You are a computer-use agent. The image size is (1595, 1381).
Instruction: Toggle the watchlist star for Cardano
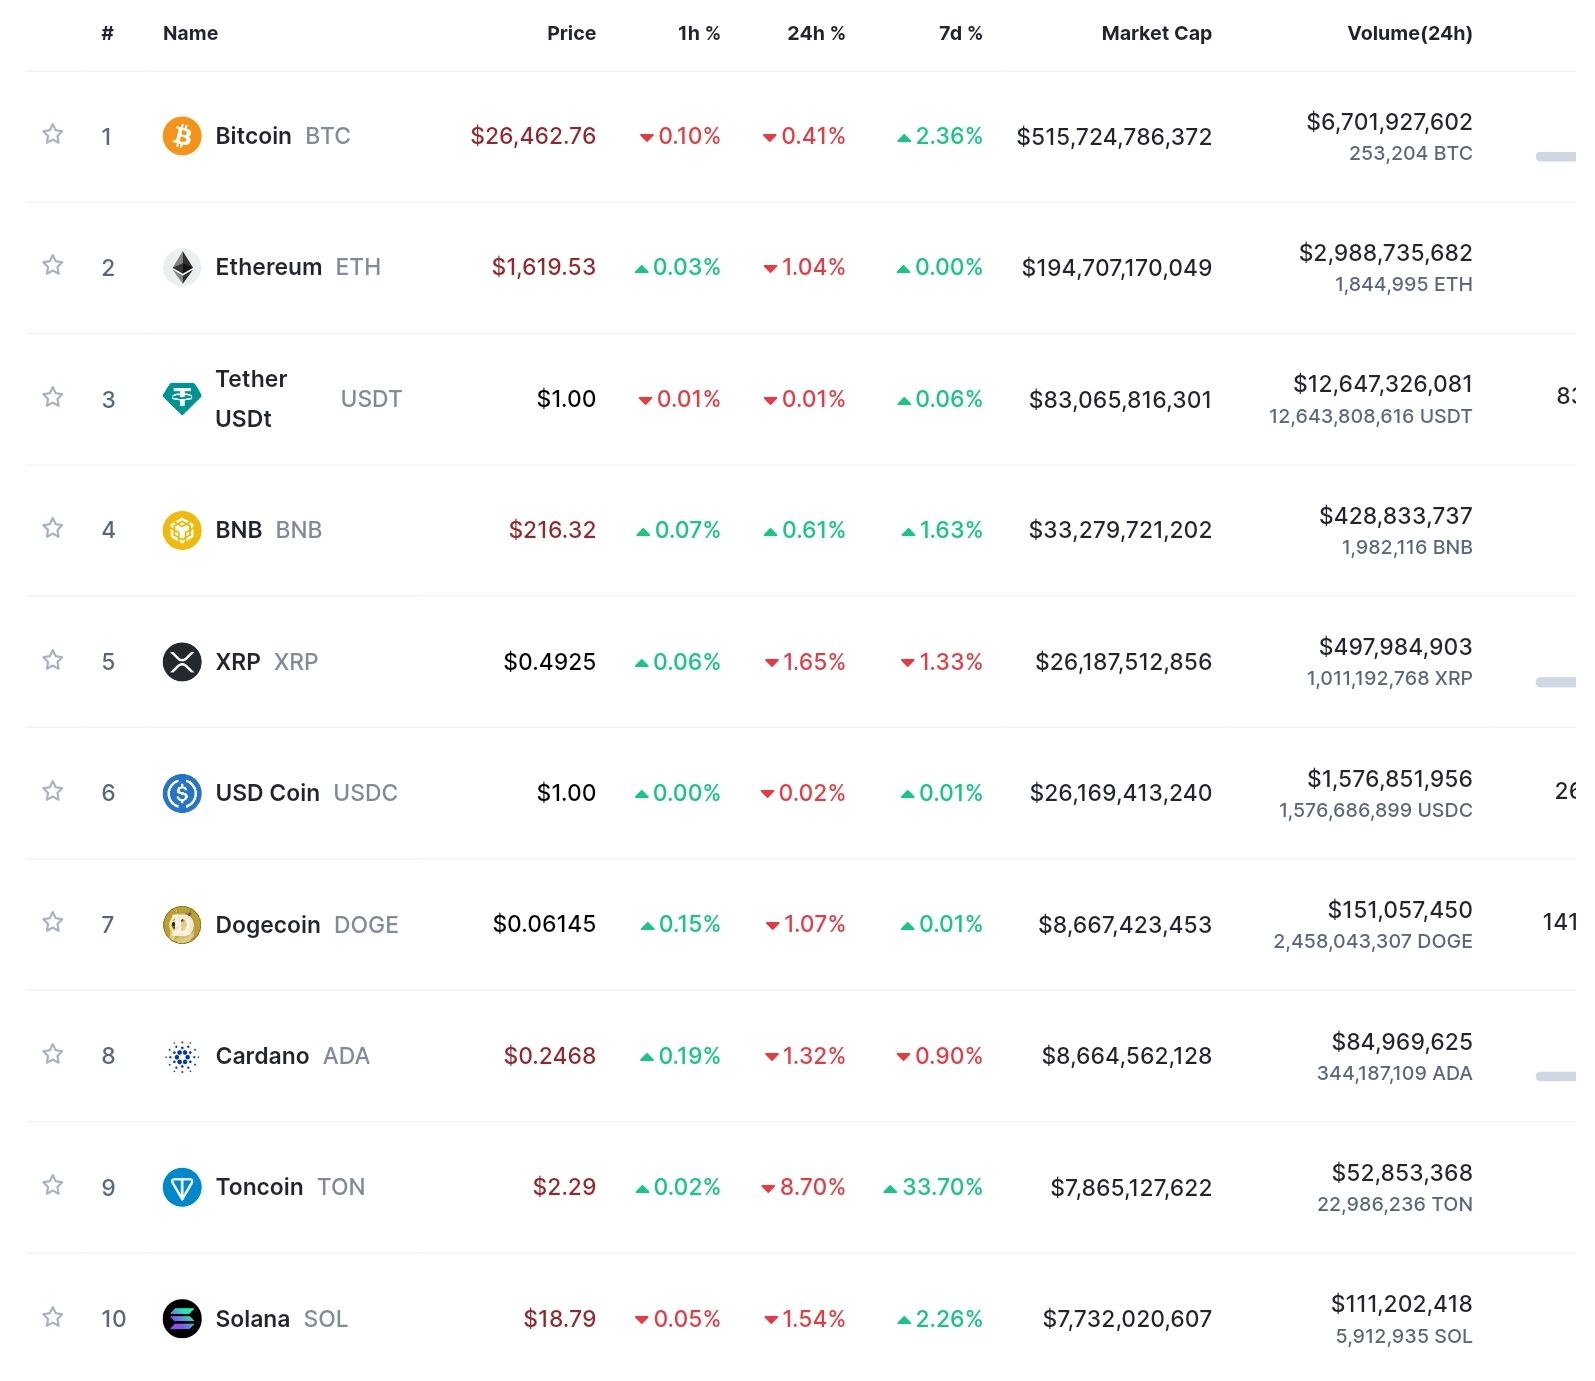(53, 1054)
